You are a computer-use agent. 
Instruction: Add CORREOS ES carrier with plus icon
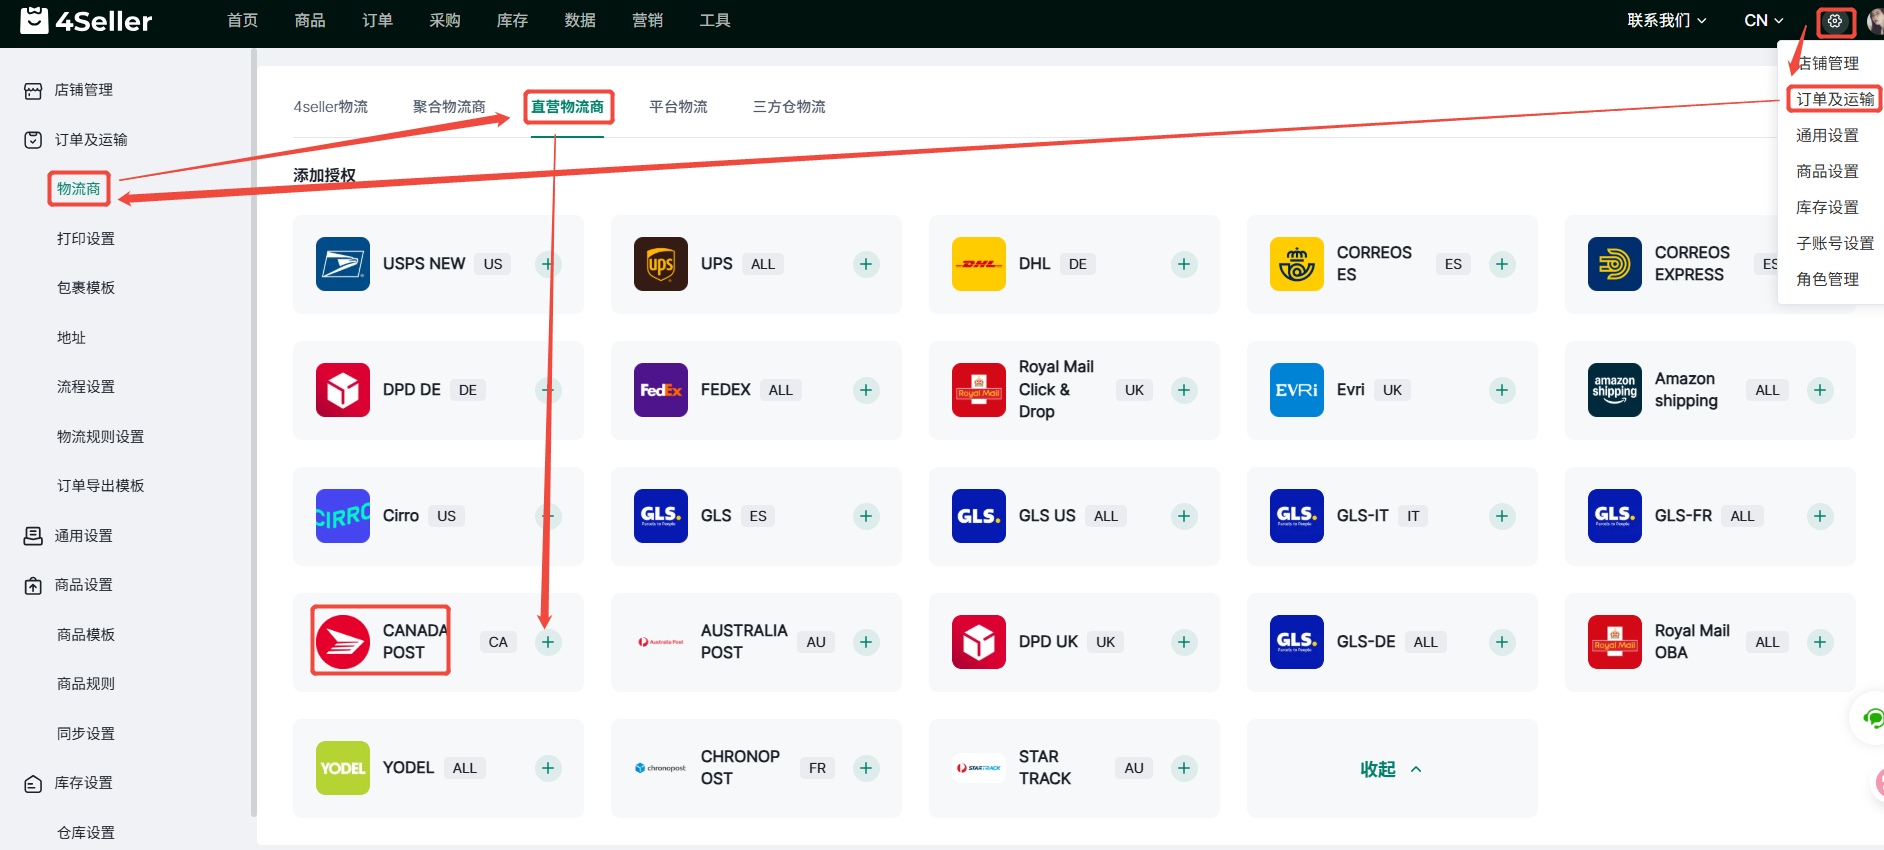coord(1502,264)
